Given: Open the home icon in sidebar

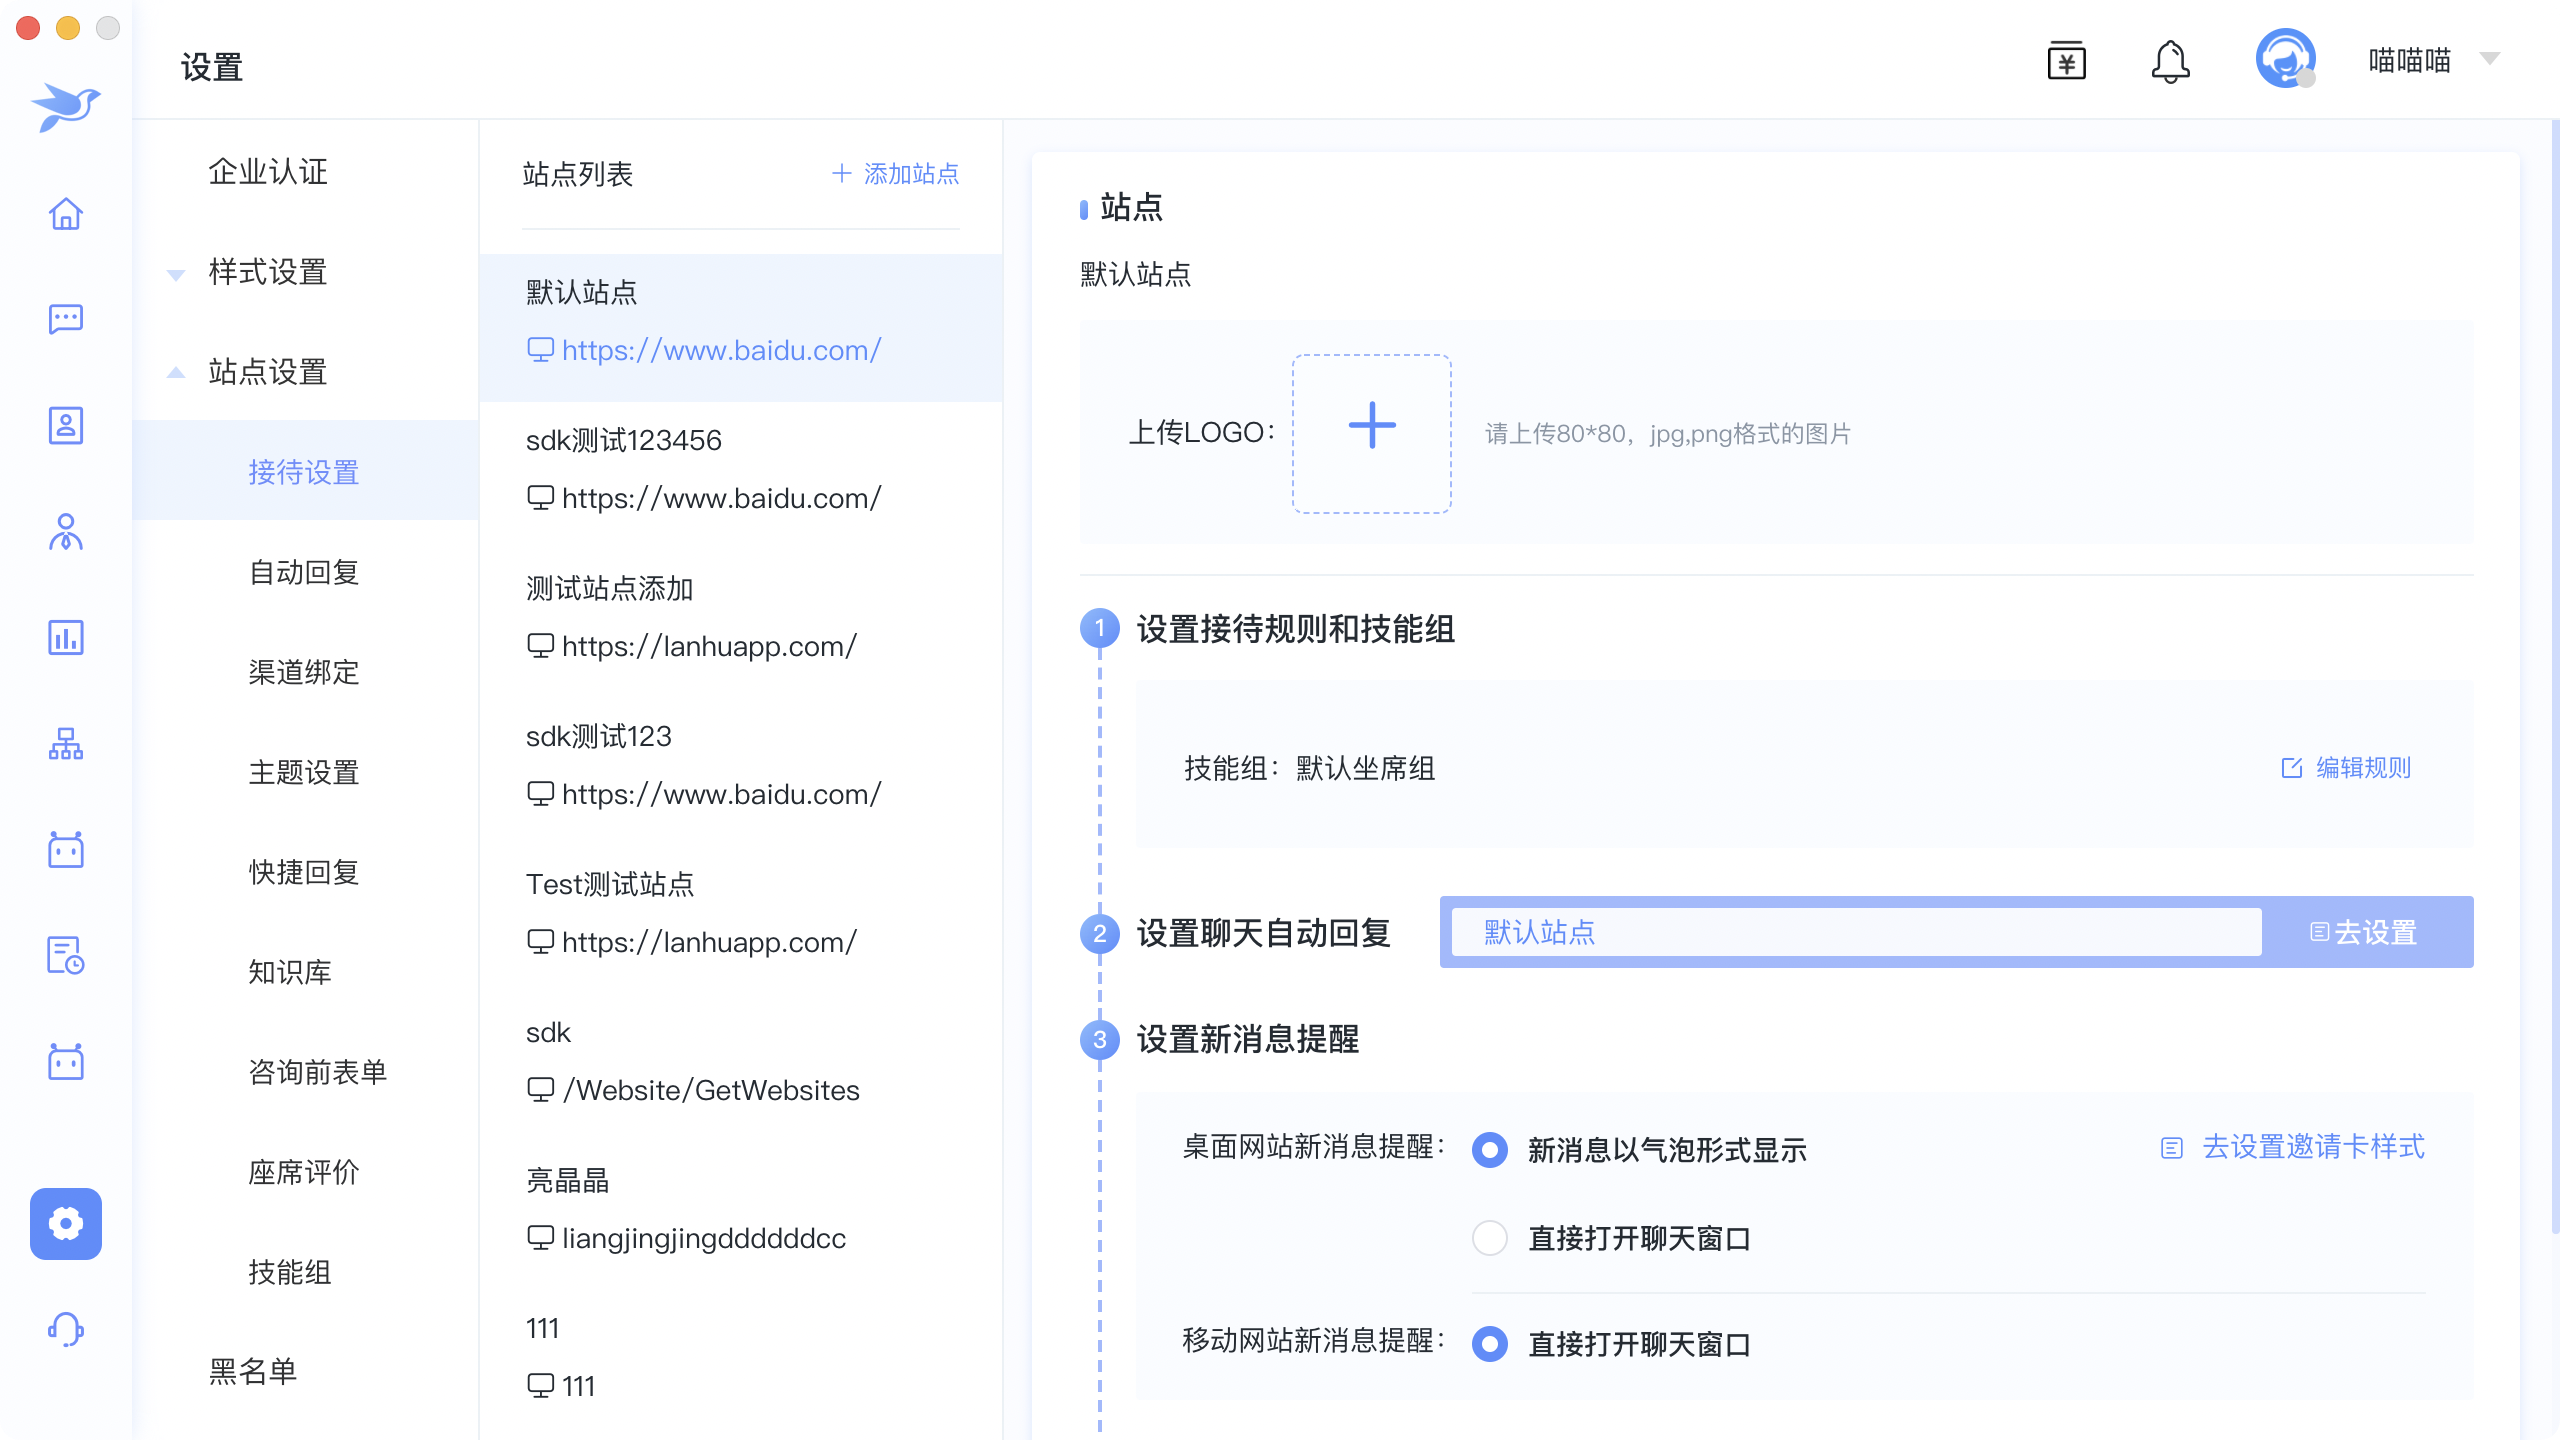Looking at the screenshot, I should click(66, 214).
